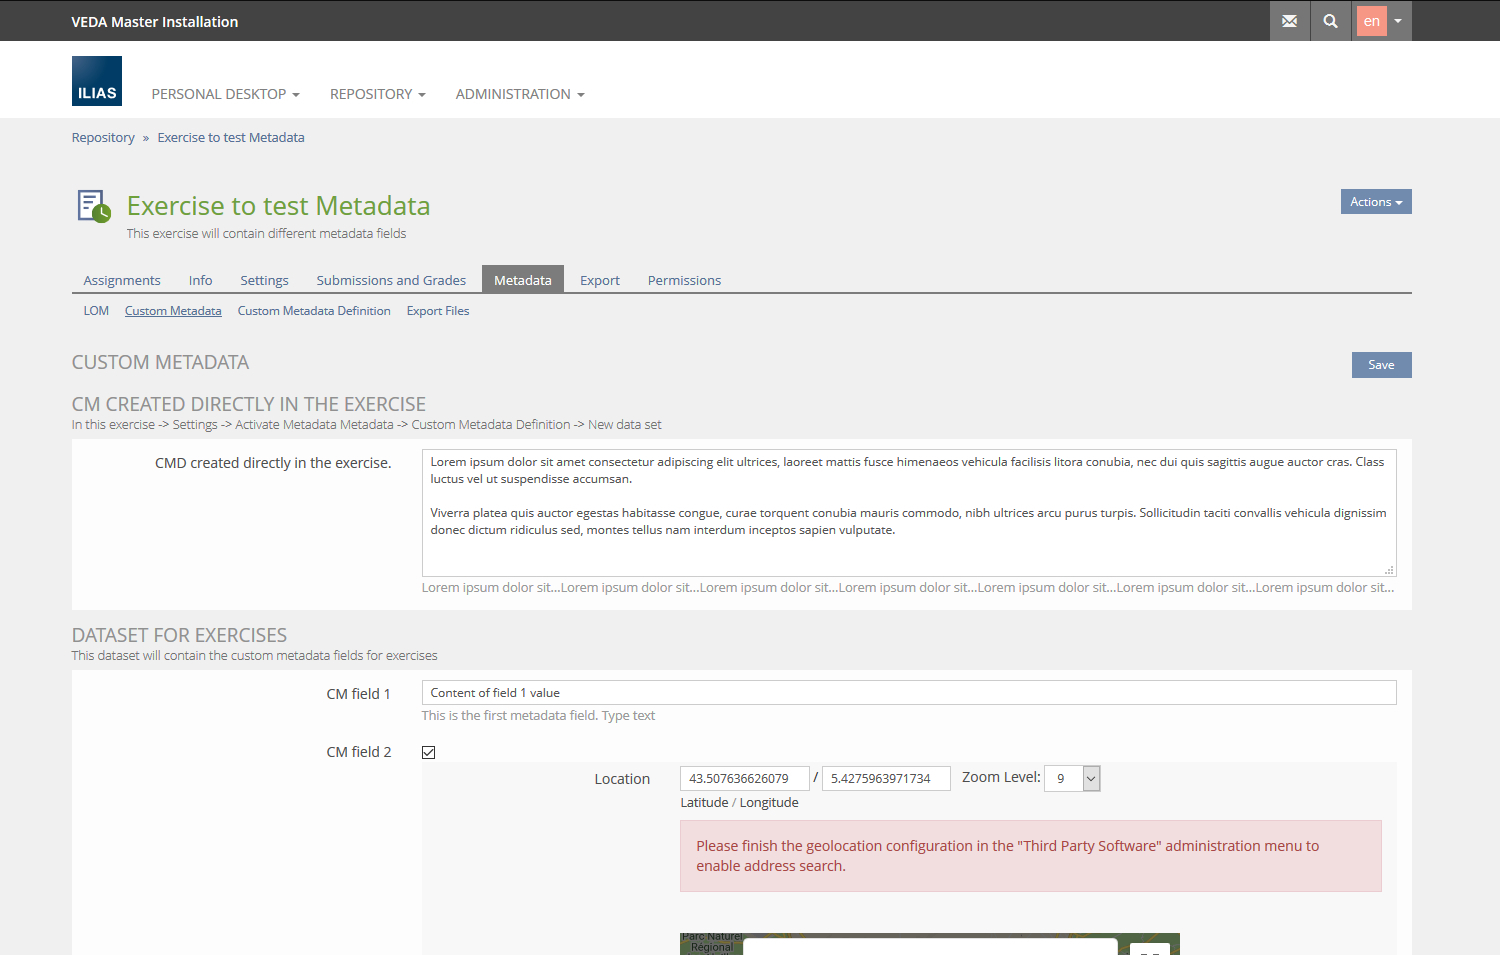Click the Latitude / Longitude caption
This screenshot has height=955, width=1500.
[740, 803]
